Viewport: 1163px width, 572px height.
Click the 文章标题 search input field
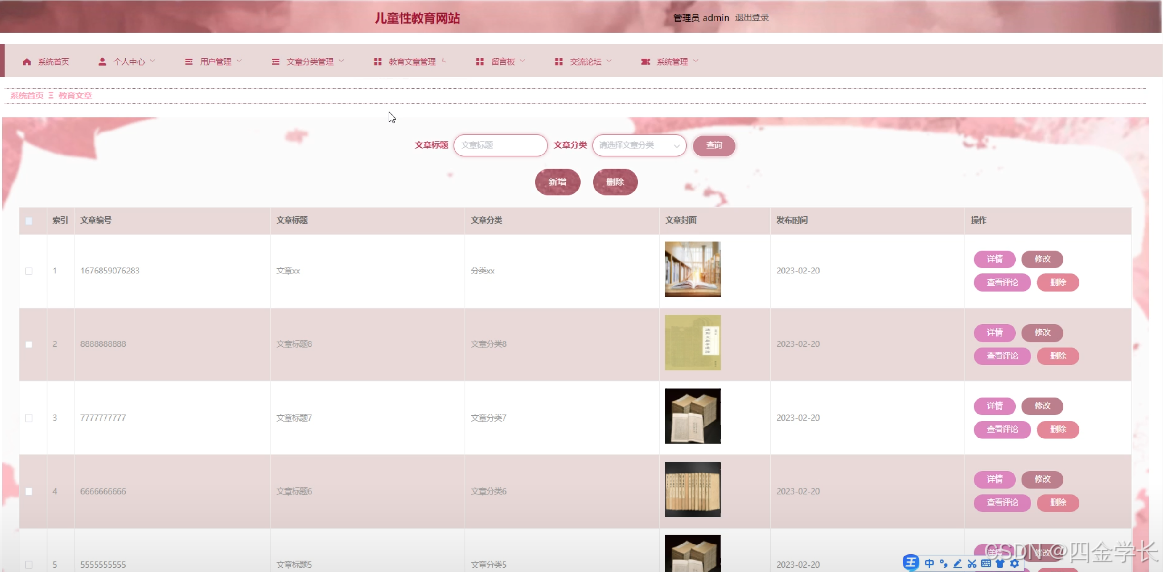500,145
